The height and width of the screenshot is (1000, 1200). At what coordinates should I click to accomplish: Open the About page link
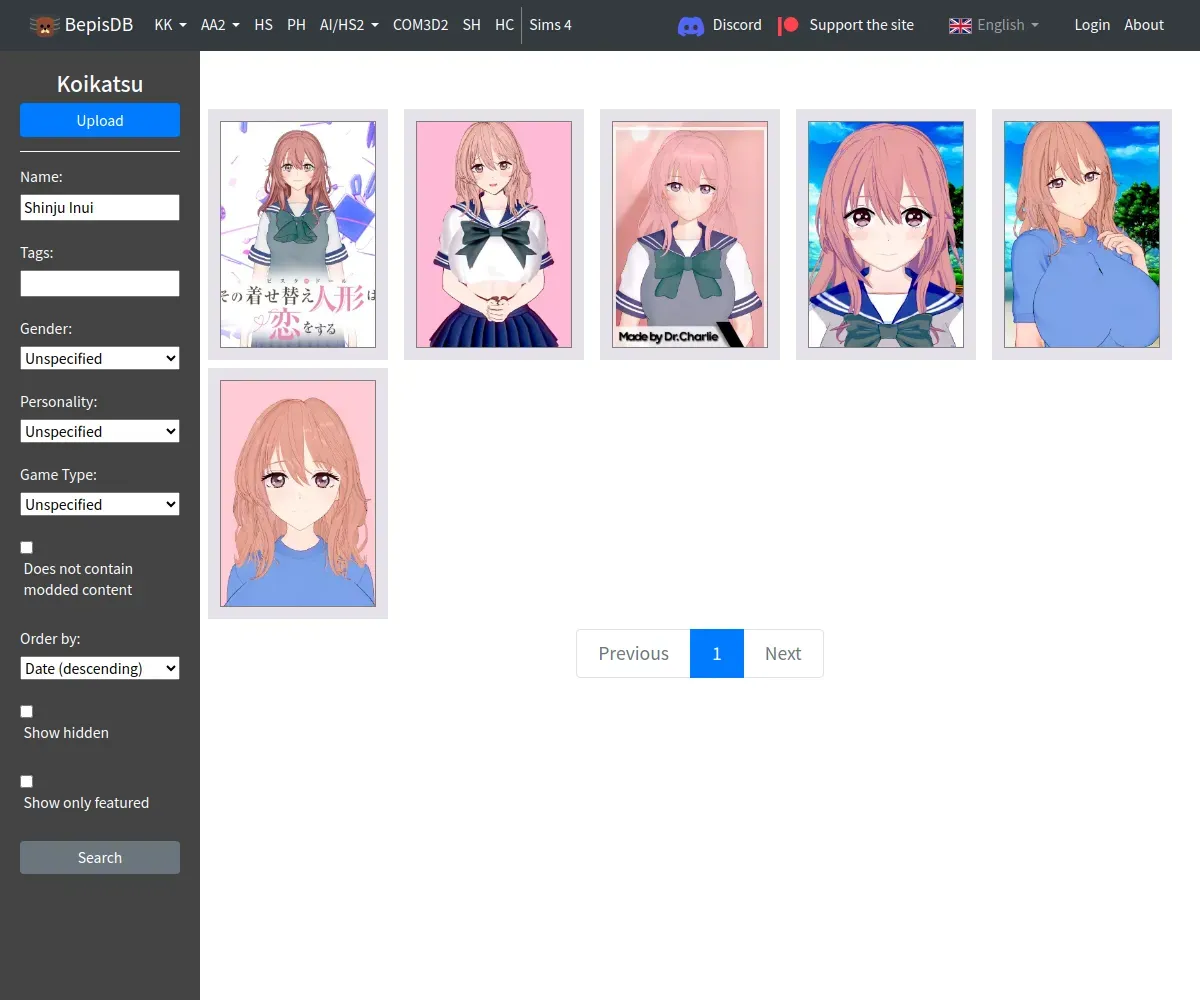[1144, 25]
